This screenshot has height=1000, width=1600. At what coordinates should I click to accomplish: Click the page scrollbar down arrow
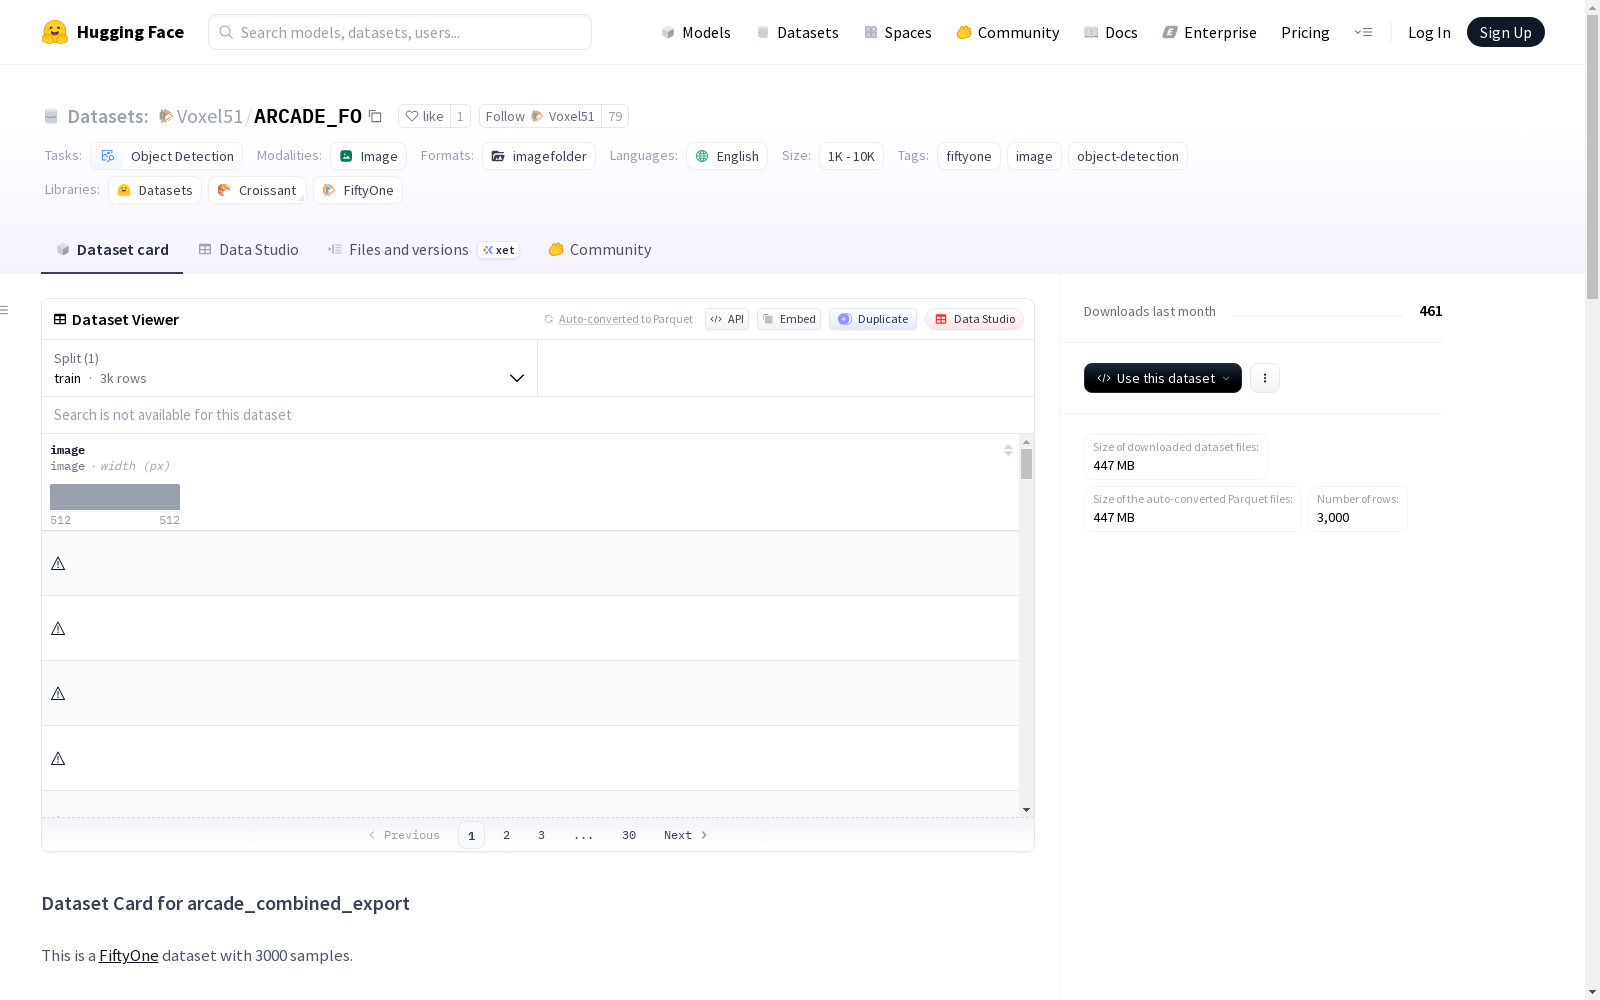pyautogui.click(x=1592, y=992)
